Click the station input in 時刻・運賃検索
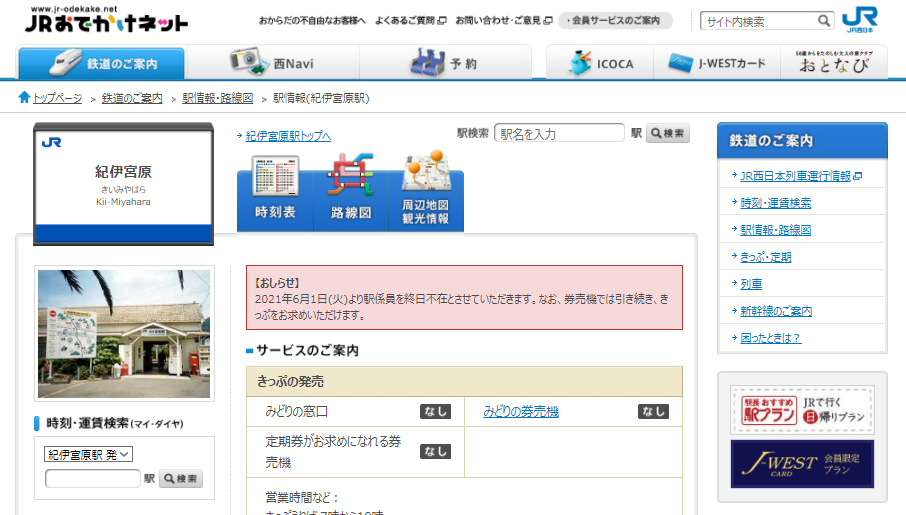The height and width of the screenshot is (515, 906). [x=92, y=479]
